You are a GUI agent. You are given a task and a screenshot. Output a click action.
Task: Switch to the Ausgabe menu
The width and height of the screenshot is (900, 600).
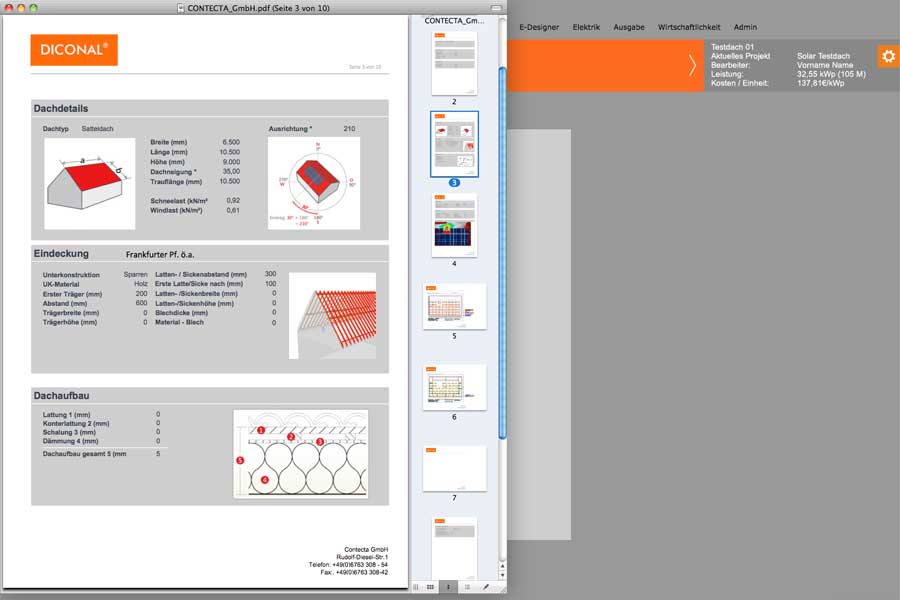point(629,27)
